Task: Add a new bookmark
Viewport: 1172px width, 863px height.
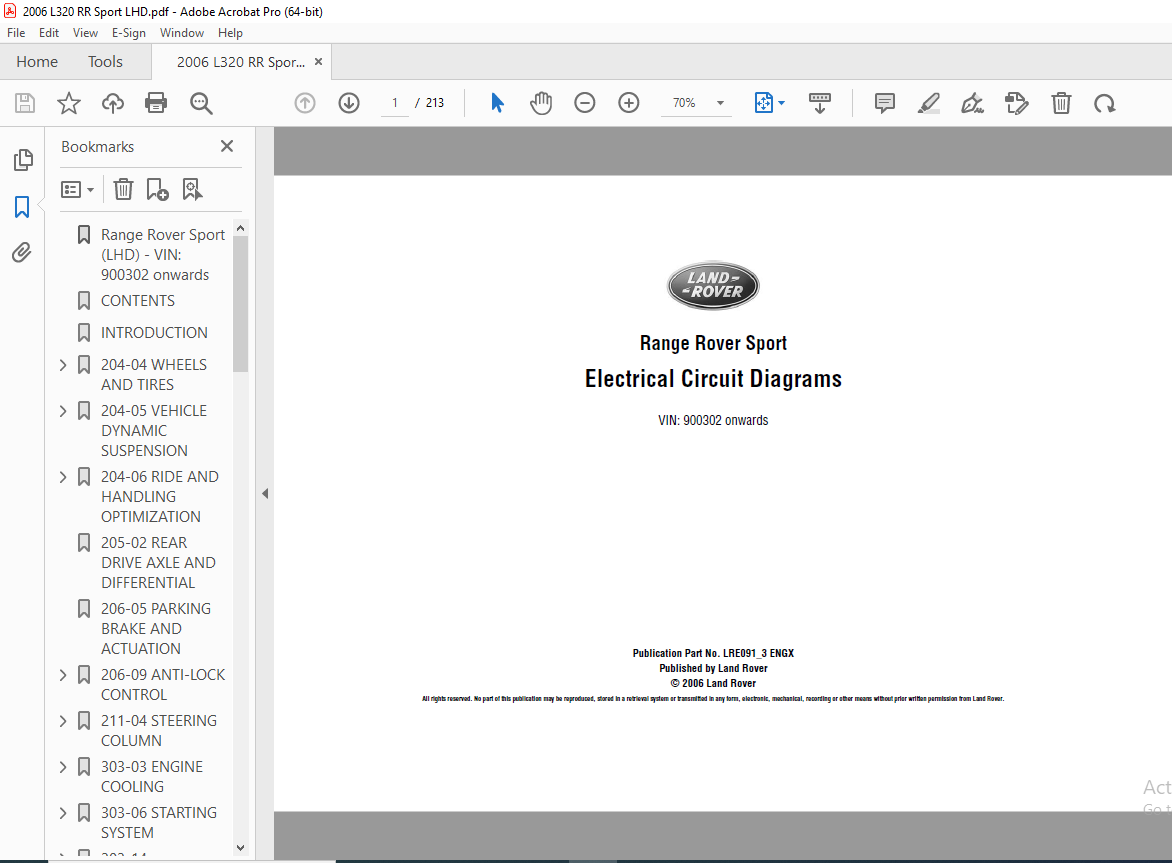Action: pyautogui.click(x=157, y=190)
